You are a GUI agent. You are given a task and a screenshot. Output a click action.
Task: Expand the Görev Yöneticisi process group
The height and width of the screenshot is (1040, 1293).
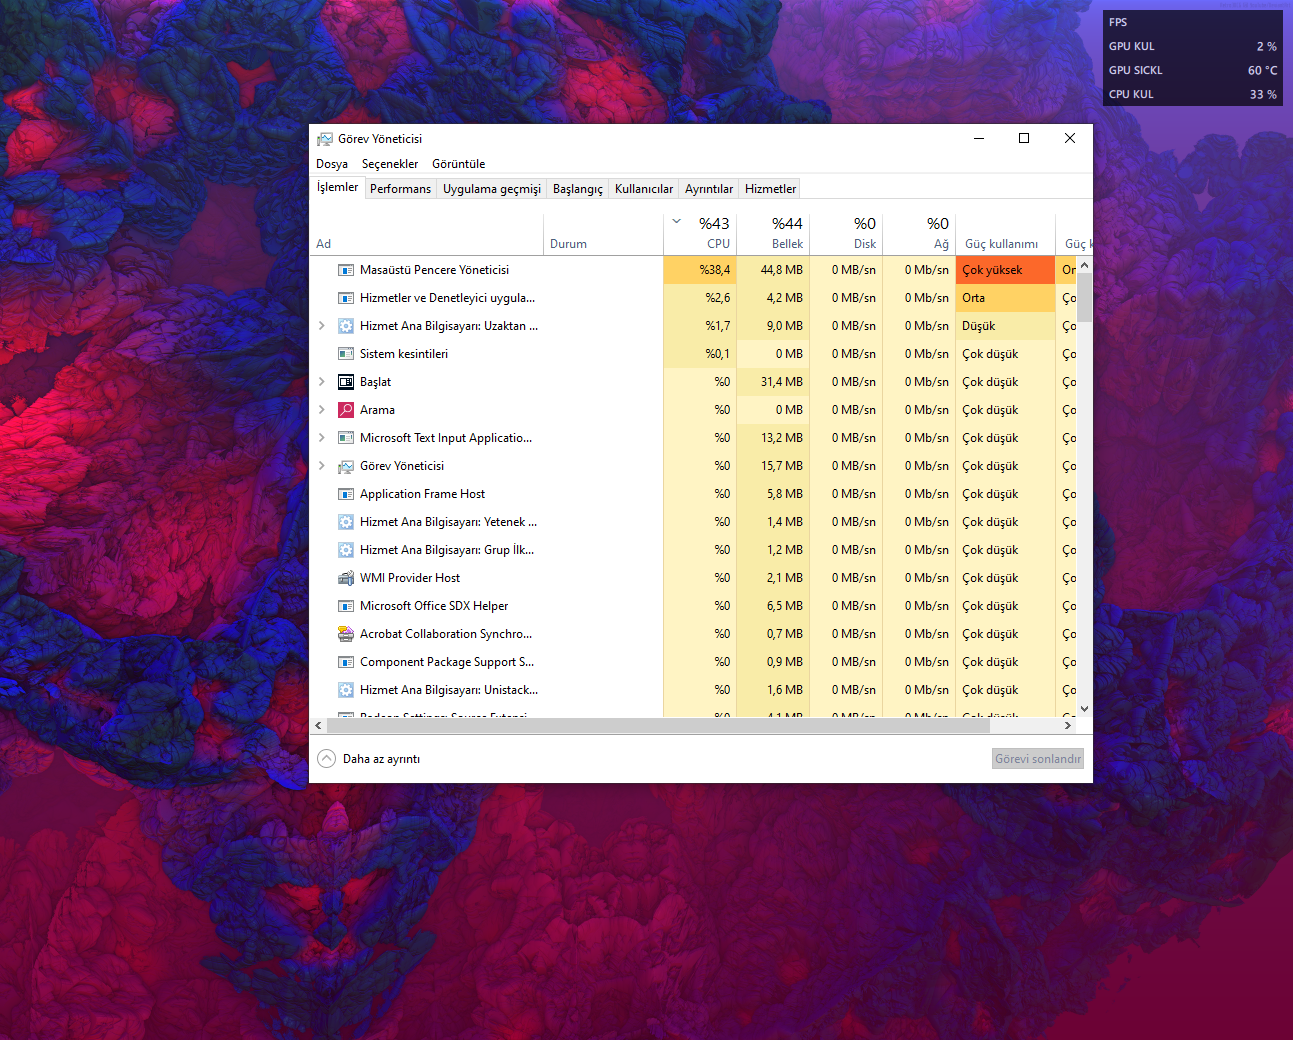click(321, 466)
